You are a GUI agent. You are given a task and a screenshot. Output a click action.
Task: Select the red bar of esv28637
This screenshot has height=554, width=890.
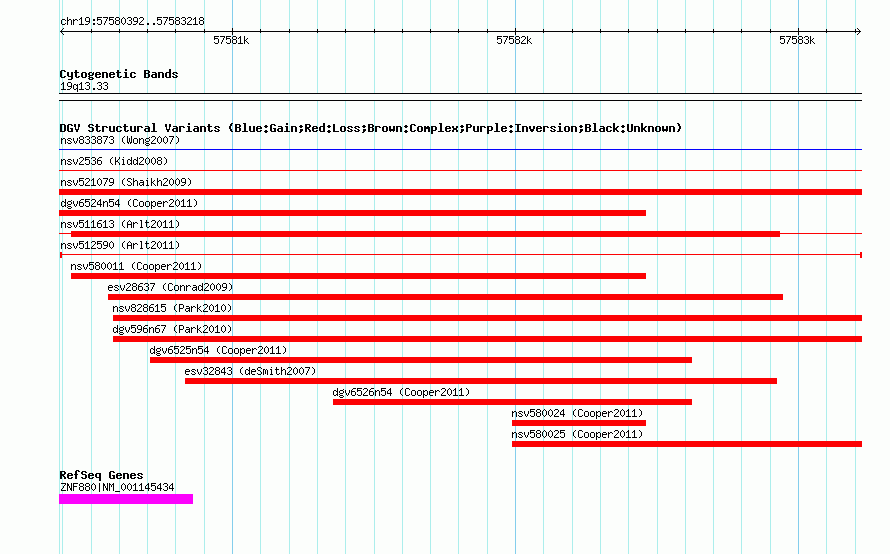[446, 297]
